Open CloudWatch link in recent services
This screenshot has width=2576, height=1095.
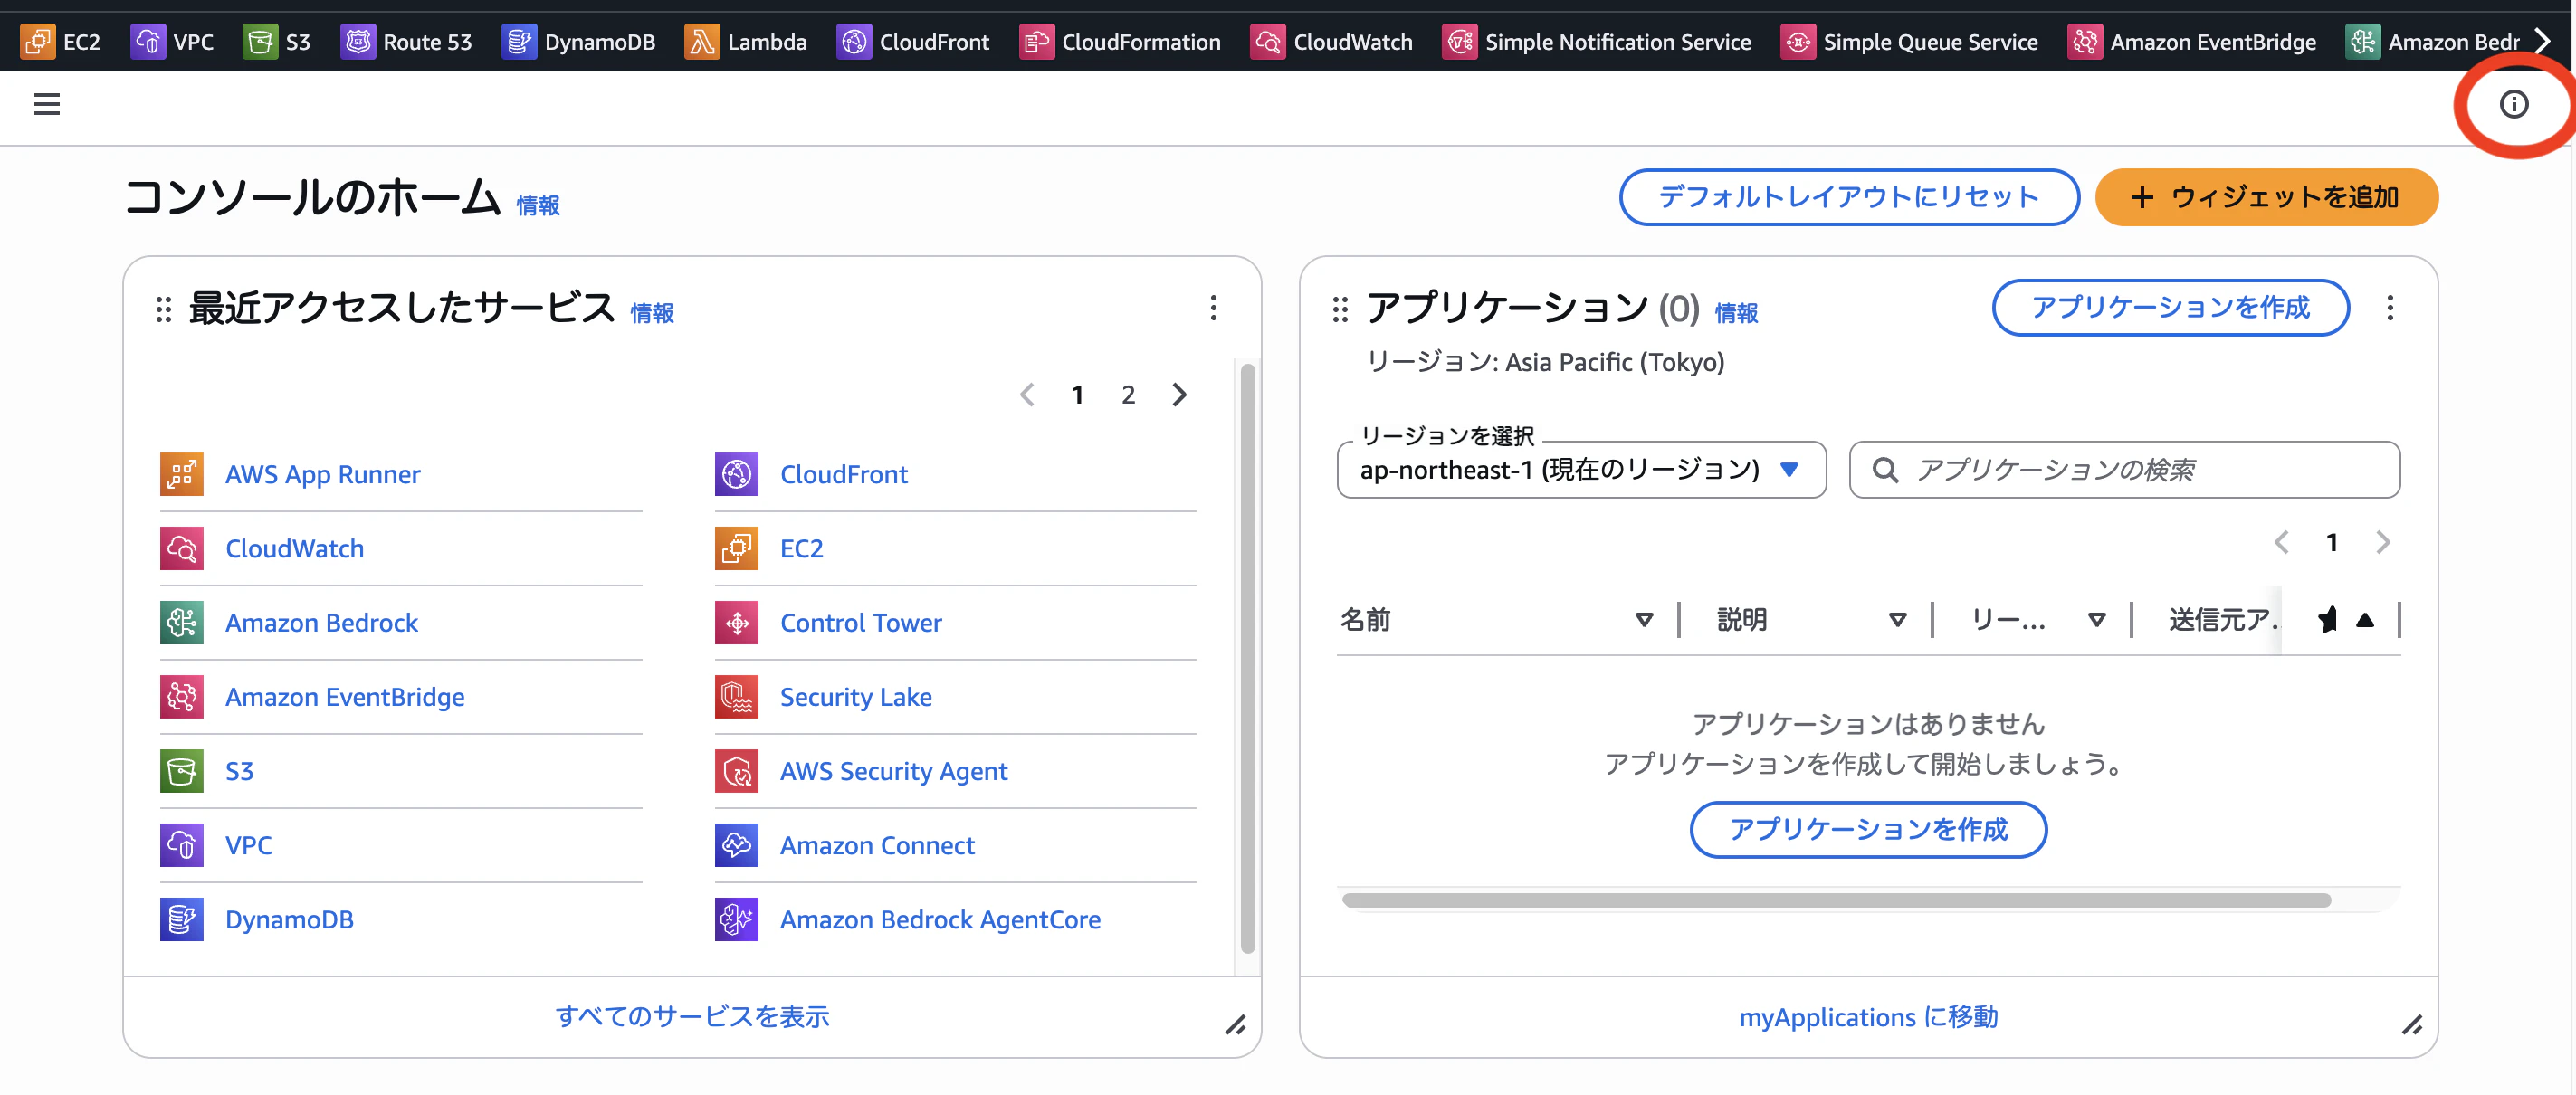tap(295, 548)
